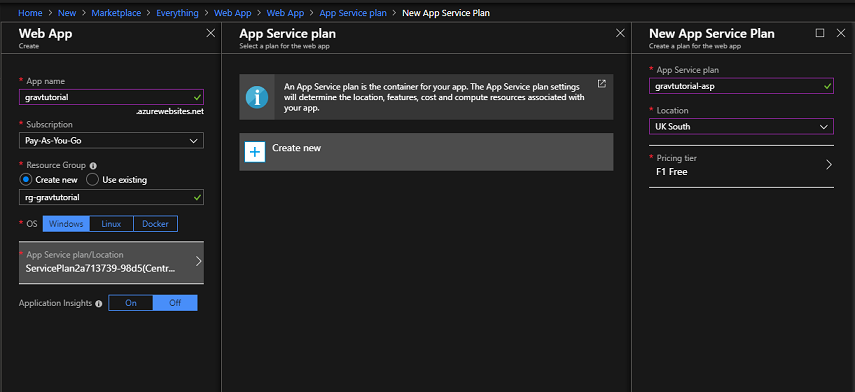This screenshot has width=855, height=392.
Task: Edit the gravtutorial-asp plan name field
Action: [x=741, y=86]
